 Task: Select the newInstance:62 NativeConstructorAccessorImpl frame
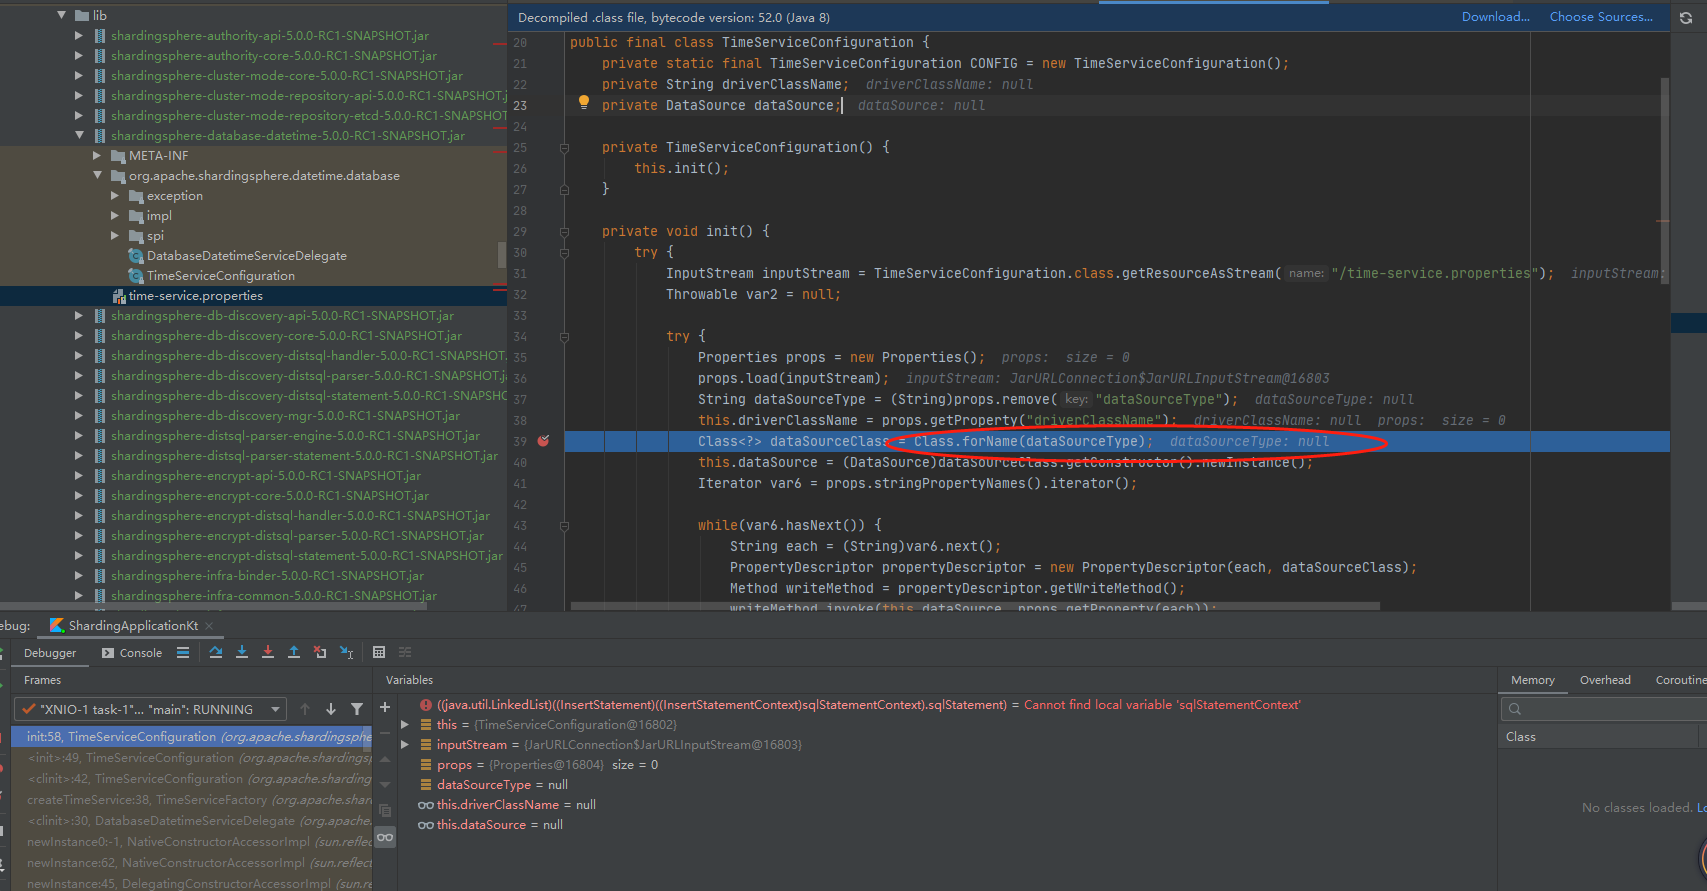(192, 863)
